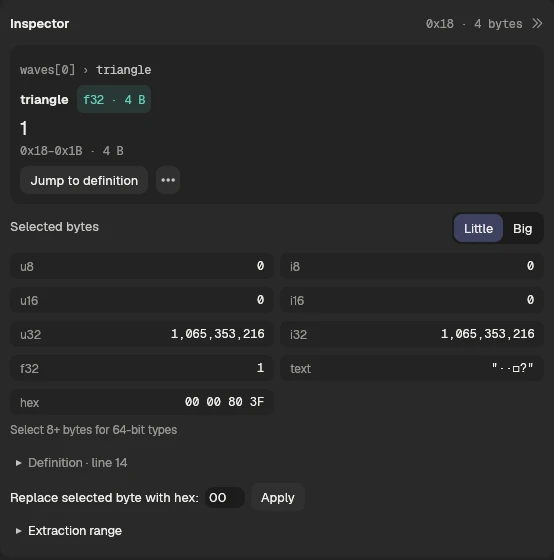554x560 pixels.
Task: Select the i8 value row
Action: point(412,266)
